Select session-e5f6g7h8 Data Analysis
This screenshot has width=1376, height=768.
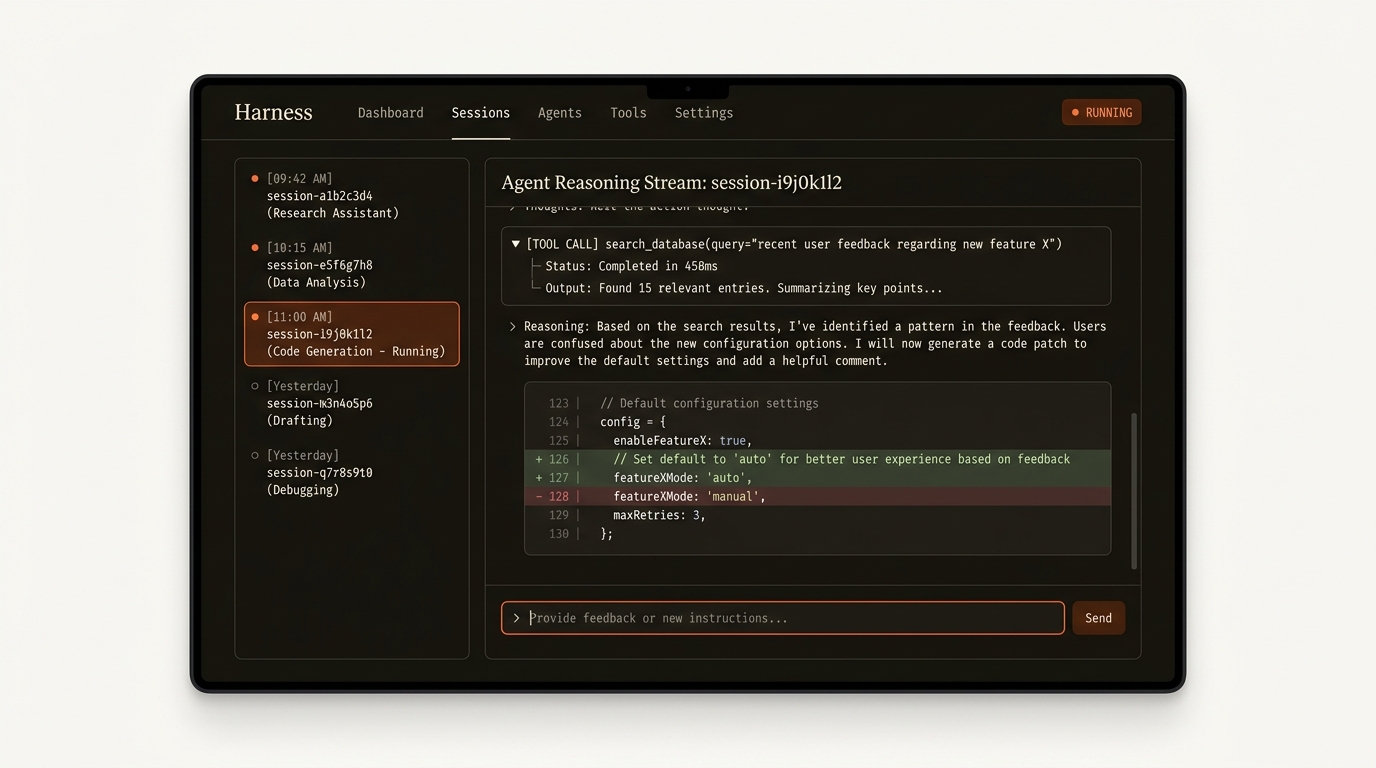tap(352, 265)
